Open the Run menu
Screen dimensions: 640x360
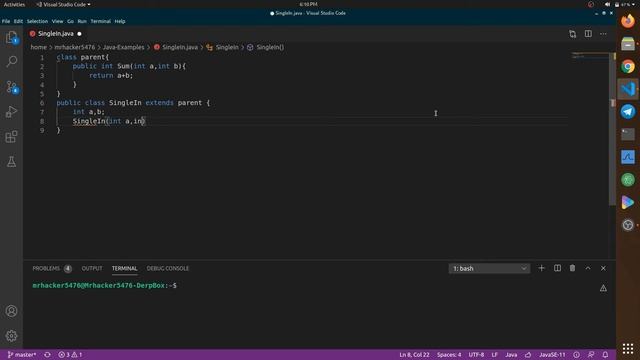[82, 21]
